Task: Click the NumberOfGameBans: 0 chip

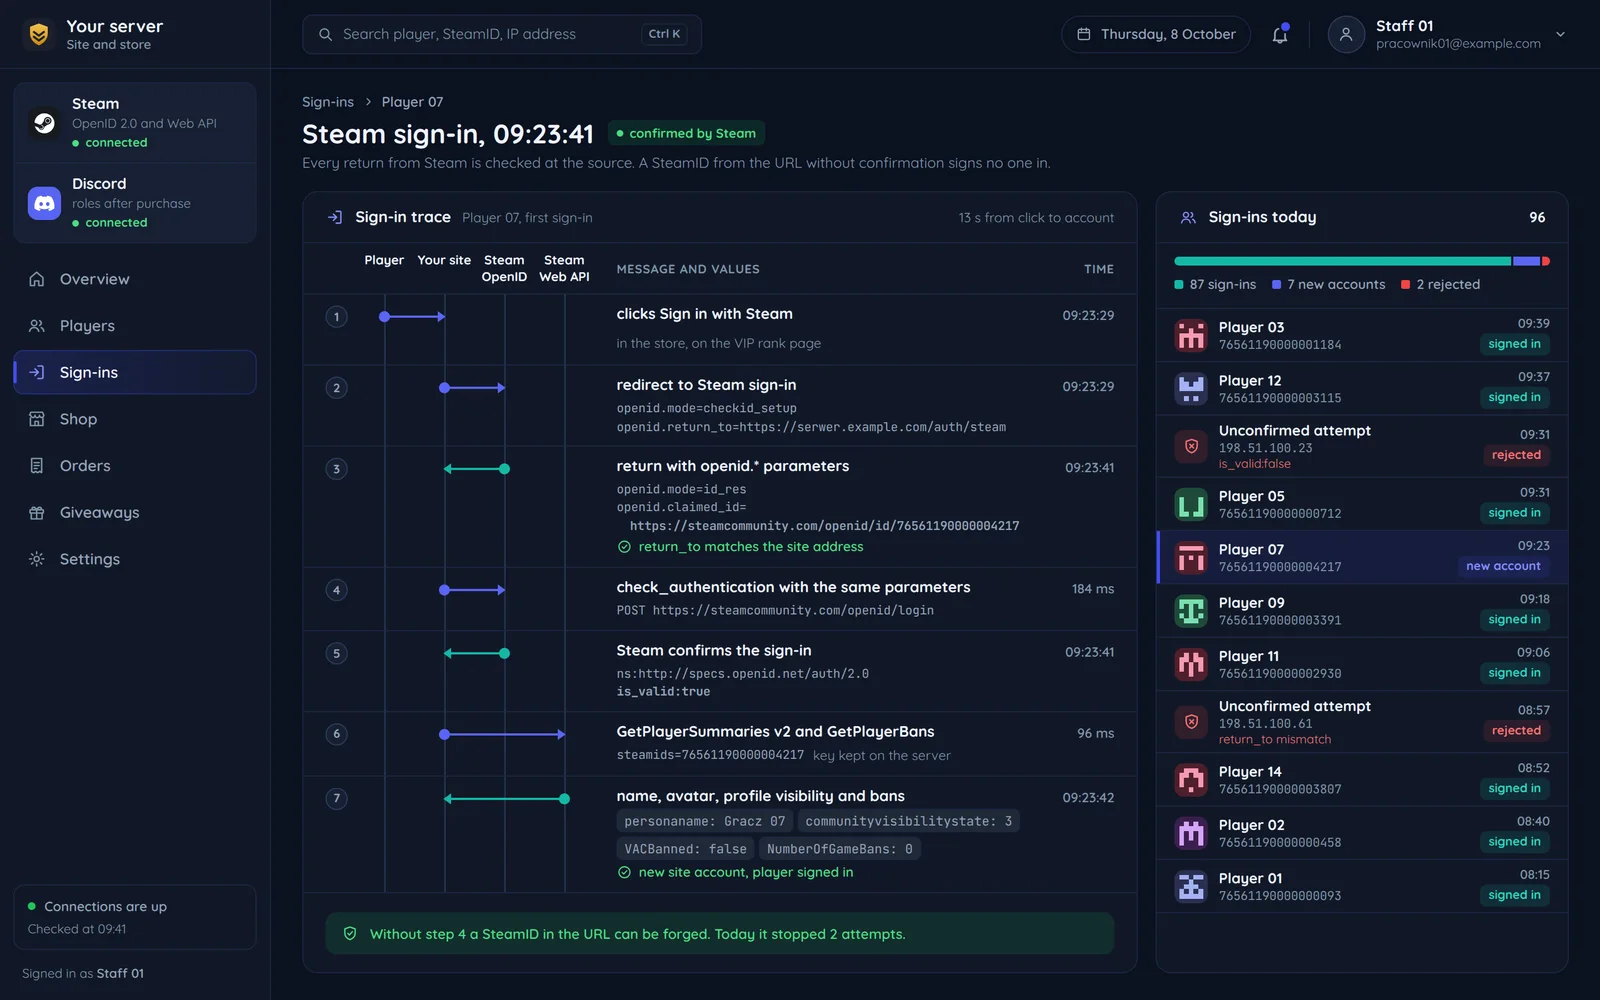Action: pyautogui.click(x=840, y=849)
